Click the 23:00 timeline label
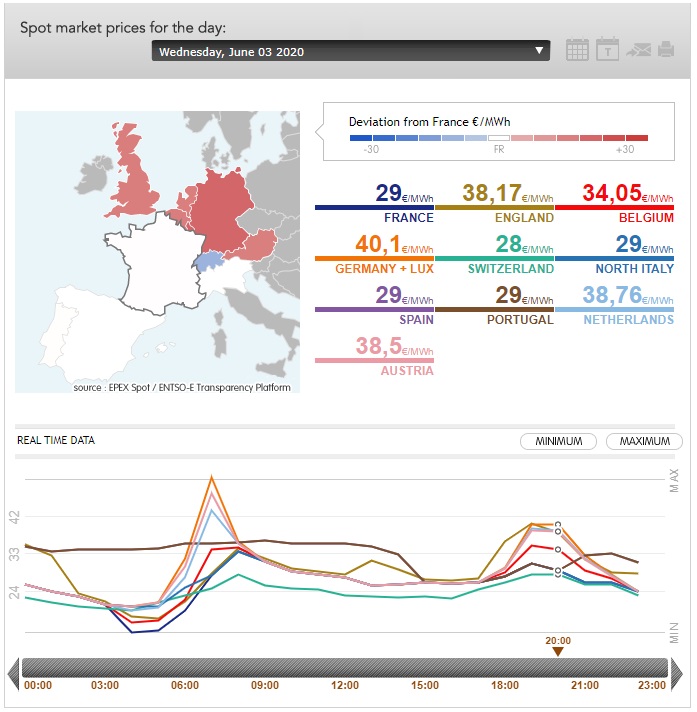 [652, 685]
